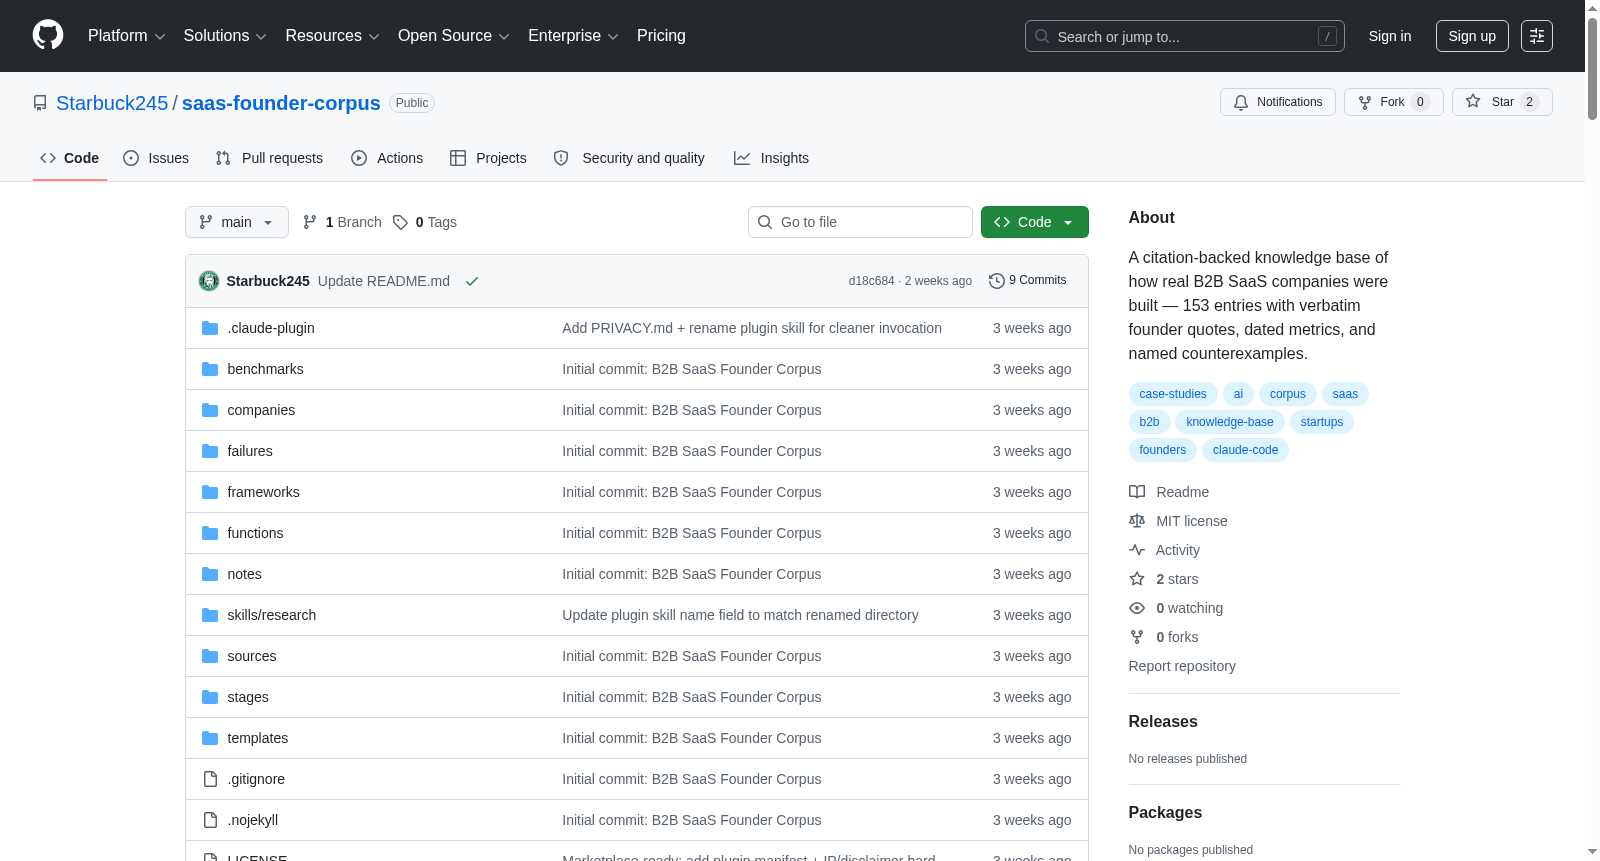Image resolution: width=1600 pixels, height=861 pixels.
Task: Expand the Platform menu
Action: click(127, 36)
